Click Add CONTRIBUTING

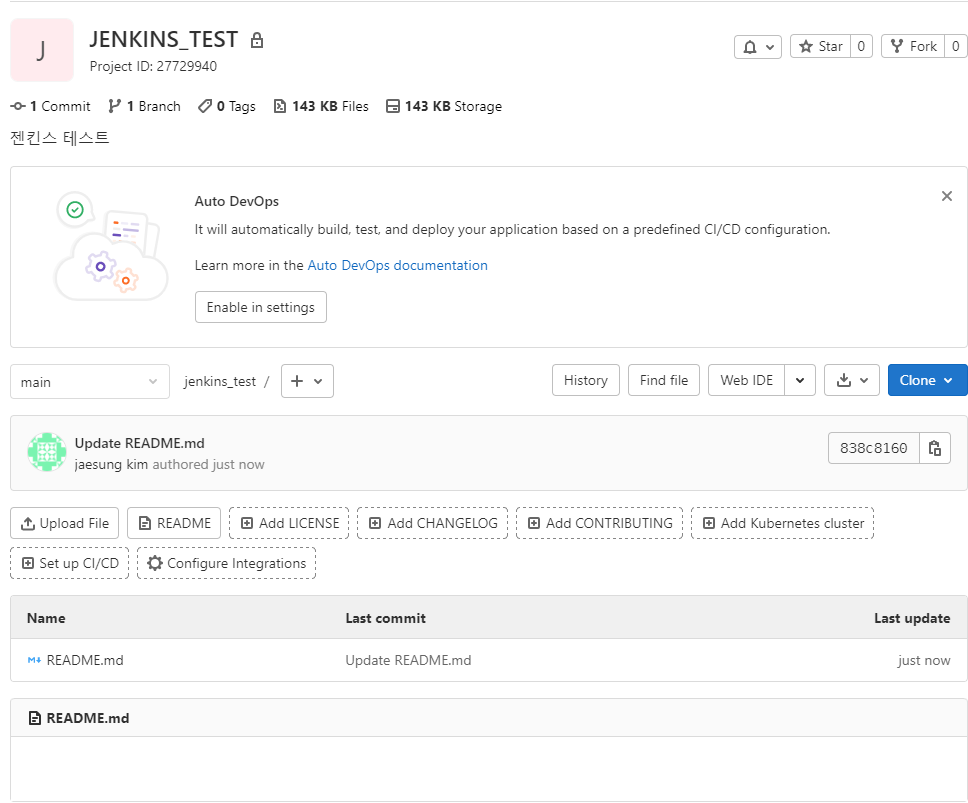pyautogui.click(x=599, y=523)
